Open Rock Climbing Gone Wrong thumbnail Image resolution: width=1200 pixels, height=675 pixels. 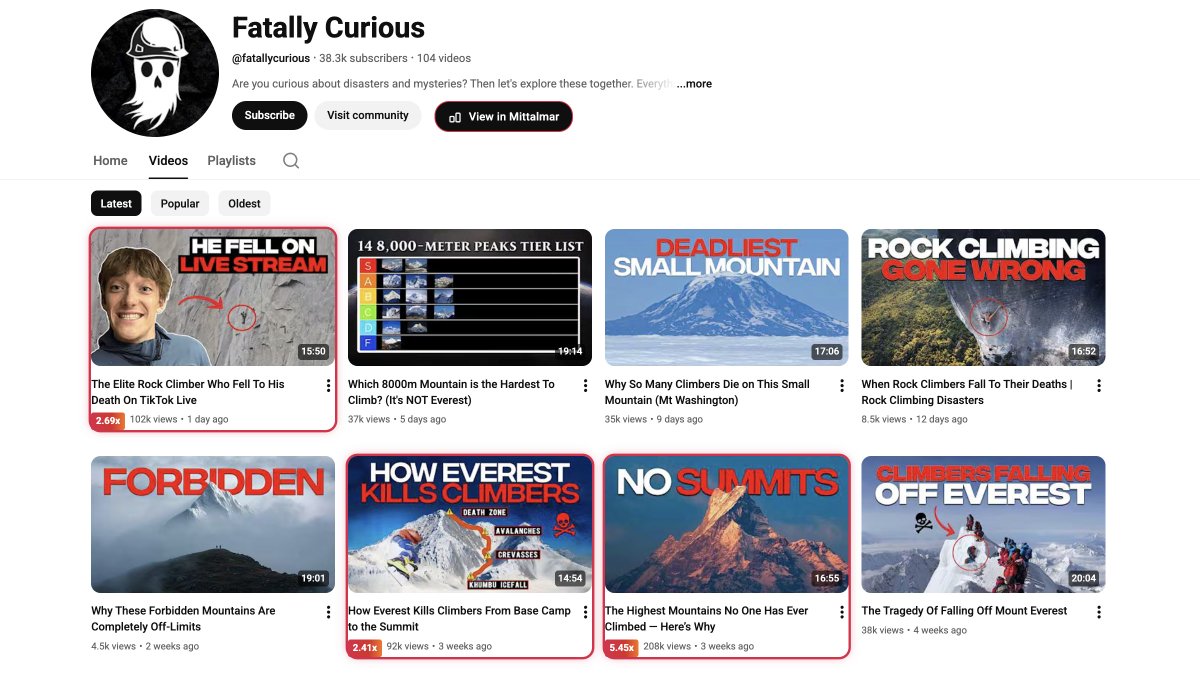click(x=984, y=298)
